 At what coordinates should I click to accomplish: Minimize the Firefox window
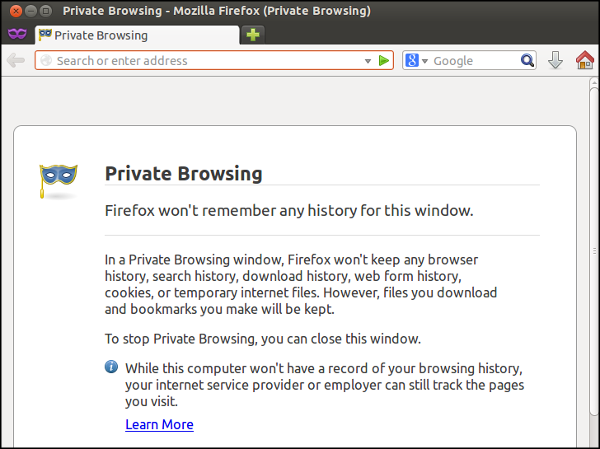29,11
